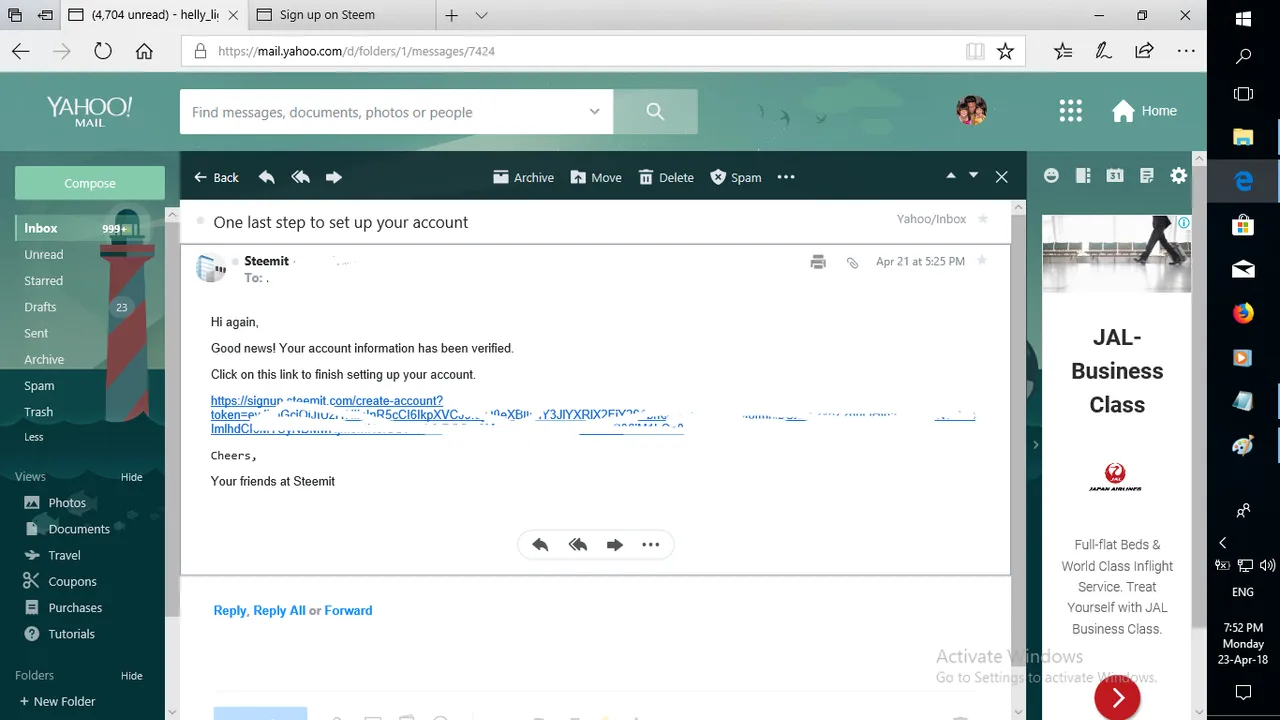The width and height of the screenshot is (1280, 720).
Task: Click the bottom reply arrow icon
Action: 540,545
